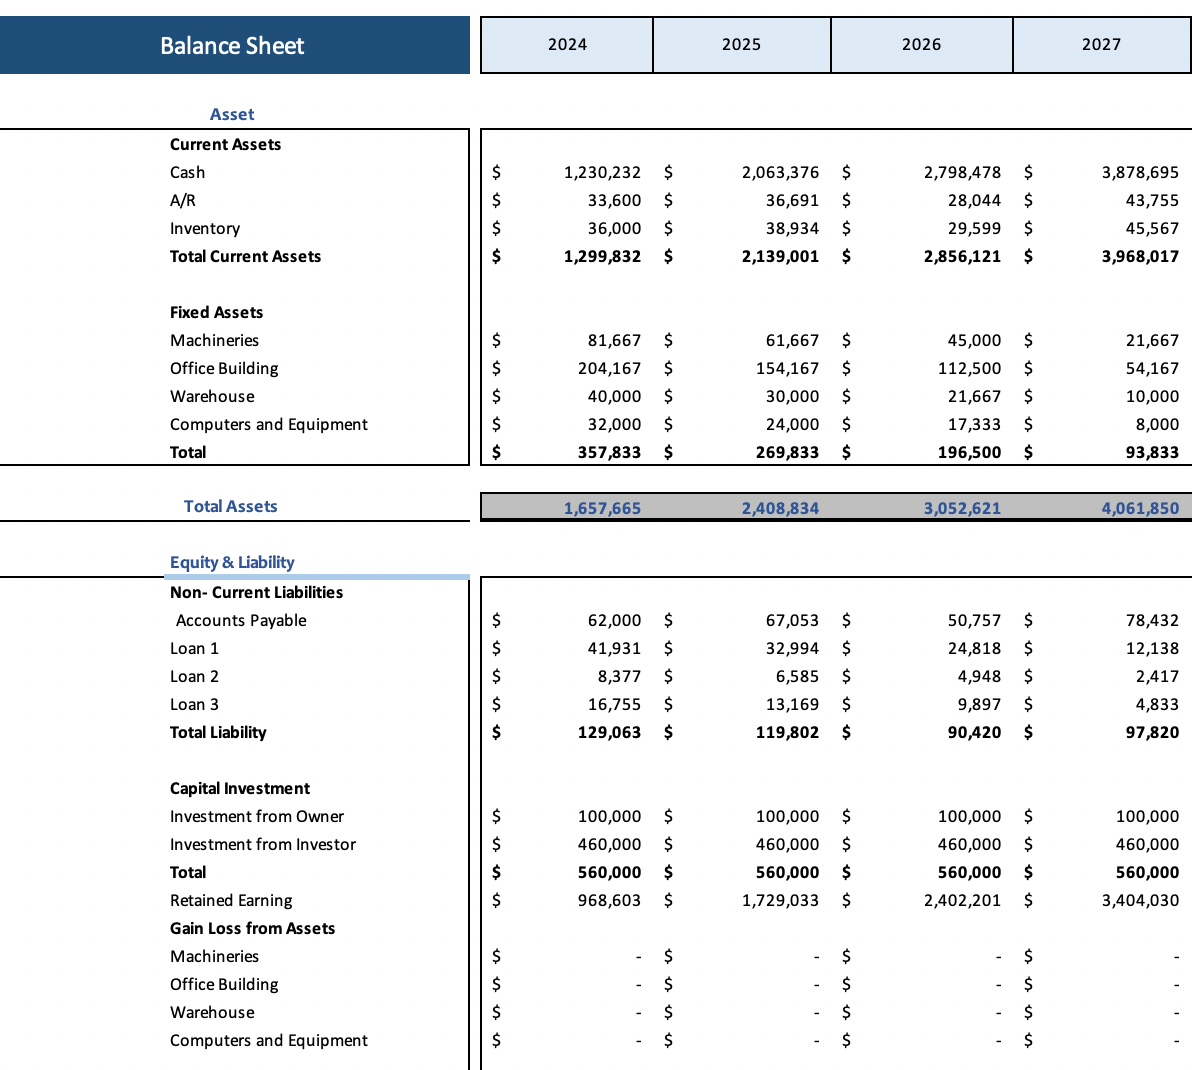Screen dimensions: 1192x1070
Task: Select the Asset section heading
Action: tap(232, 114)
